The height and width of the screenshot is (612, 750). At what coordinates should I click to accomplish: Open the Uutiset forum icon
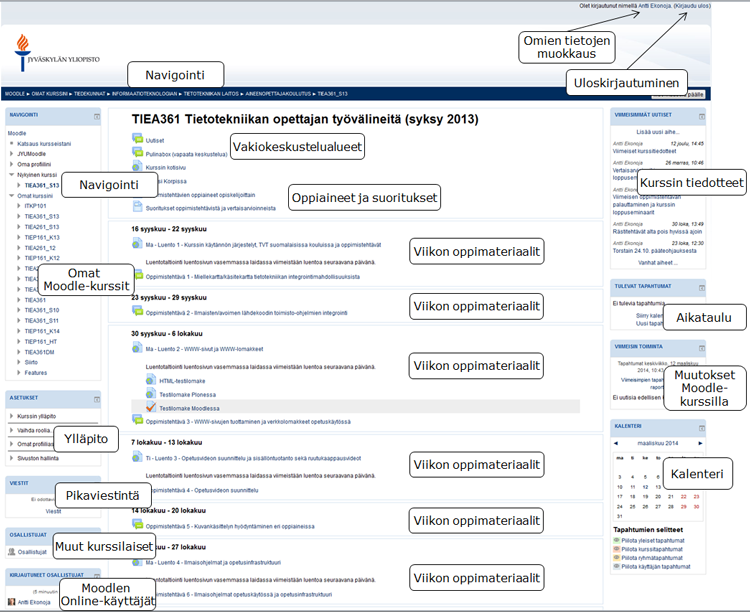(137, 139)
